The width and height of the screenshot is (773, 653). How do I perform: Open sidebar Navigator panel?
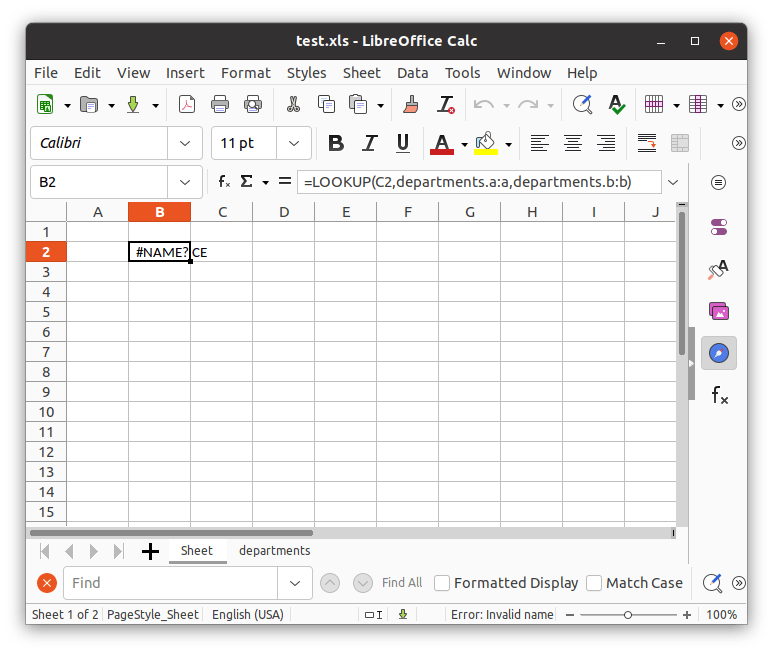[719, 353]
